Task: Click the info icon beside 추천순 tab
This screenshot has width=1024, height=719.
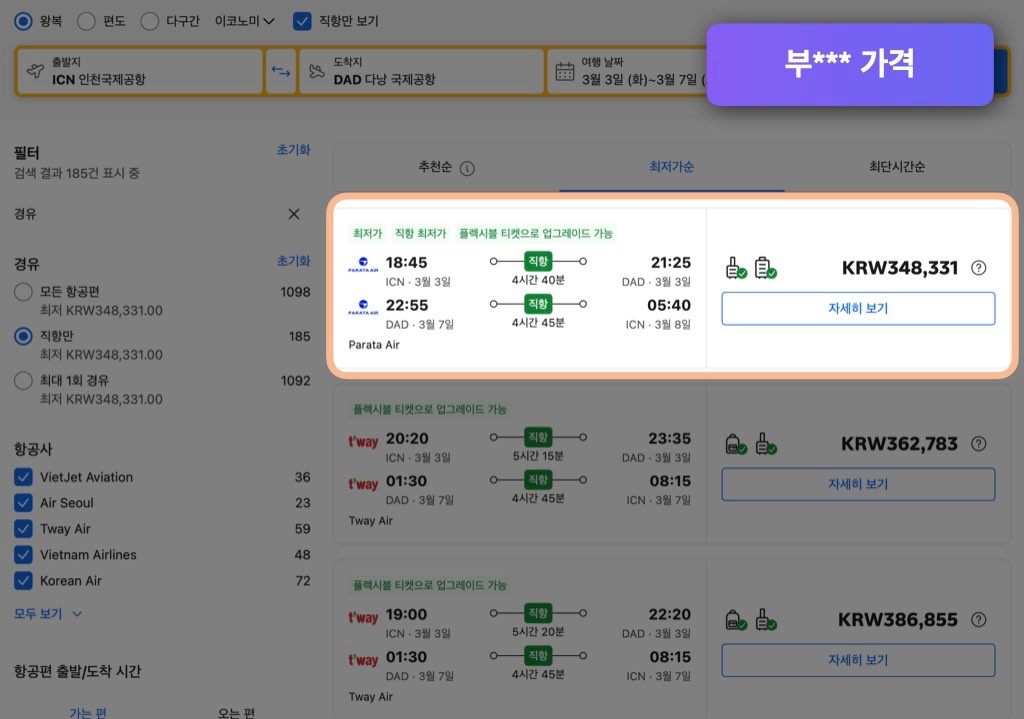Action: [x=466, y=168]
